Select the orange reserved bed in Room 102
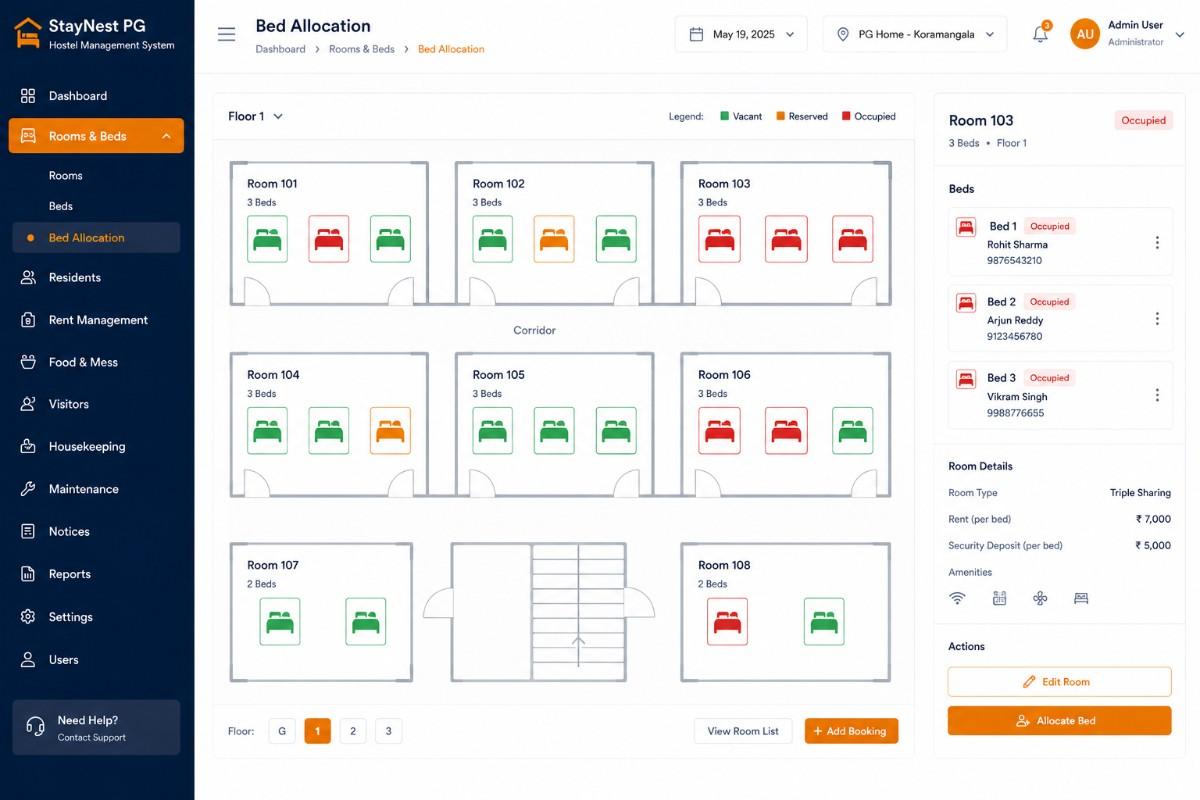 (554, 239)
